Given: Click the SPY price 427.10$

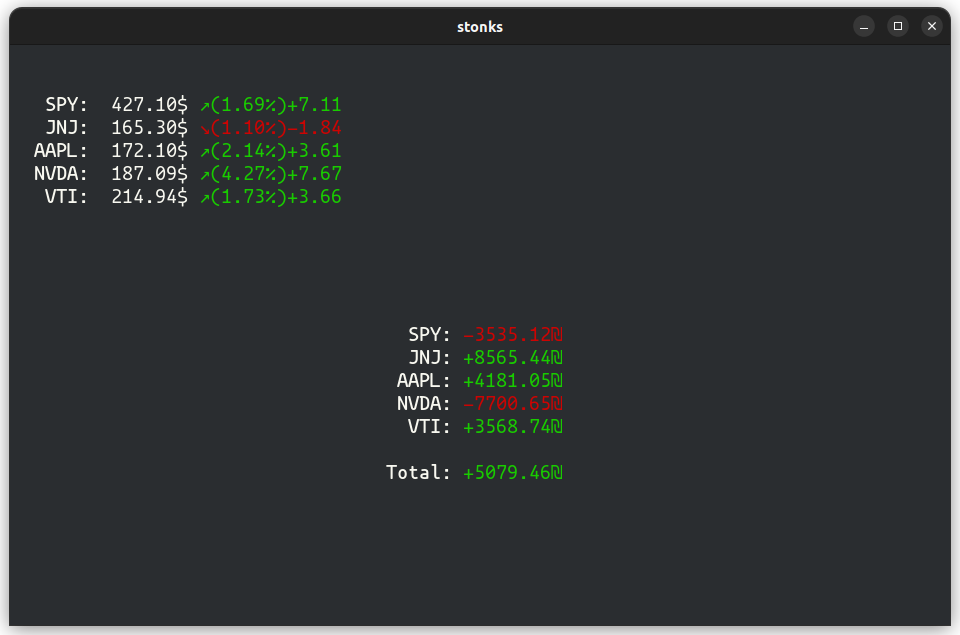Looking at the screenshot, I should (149, 105).
